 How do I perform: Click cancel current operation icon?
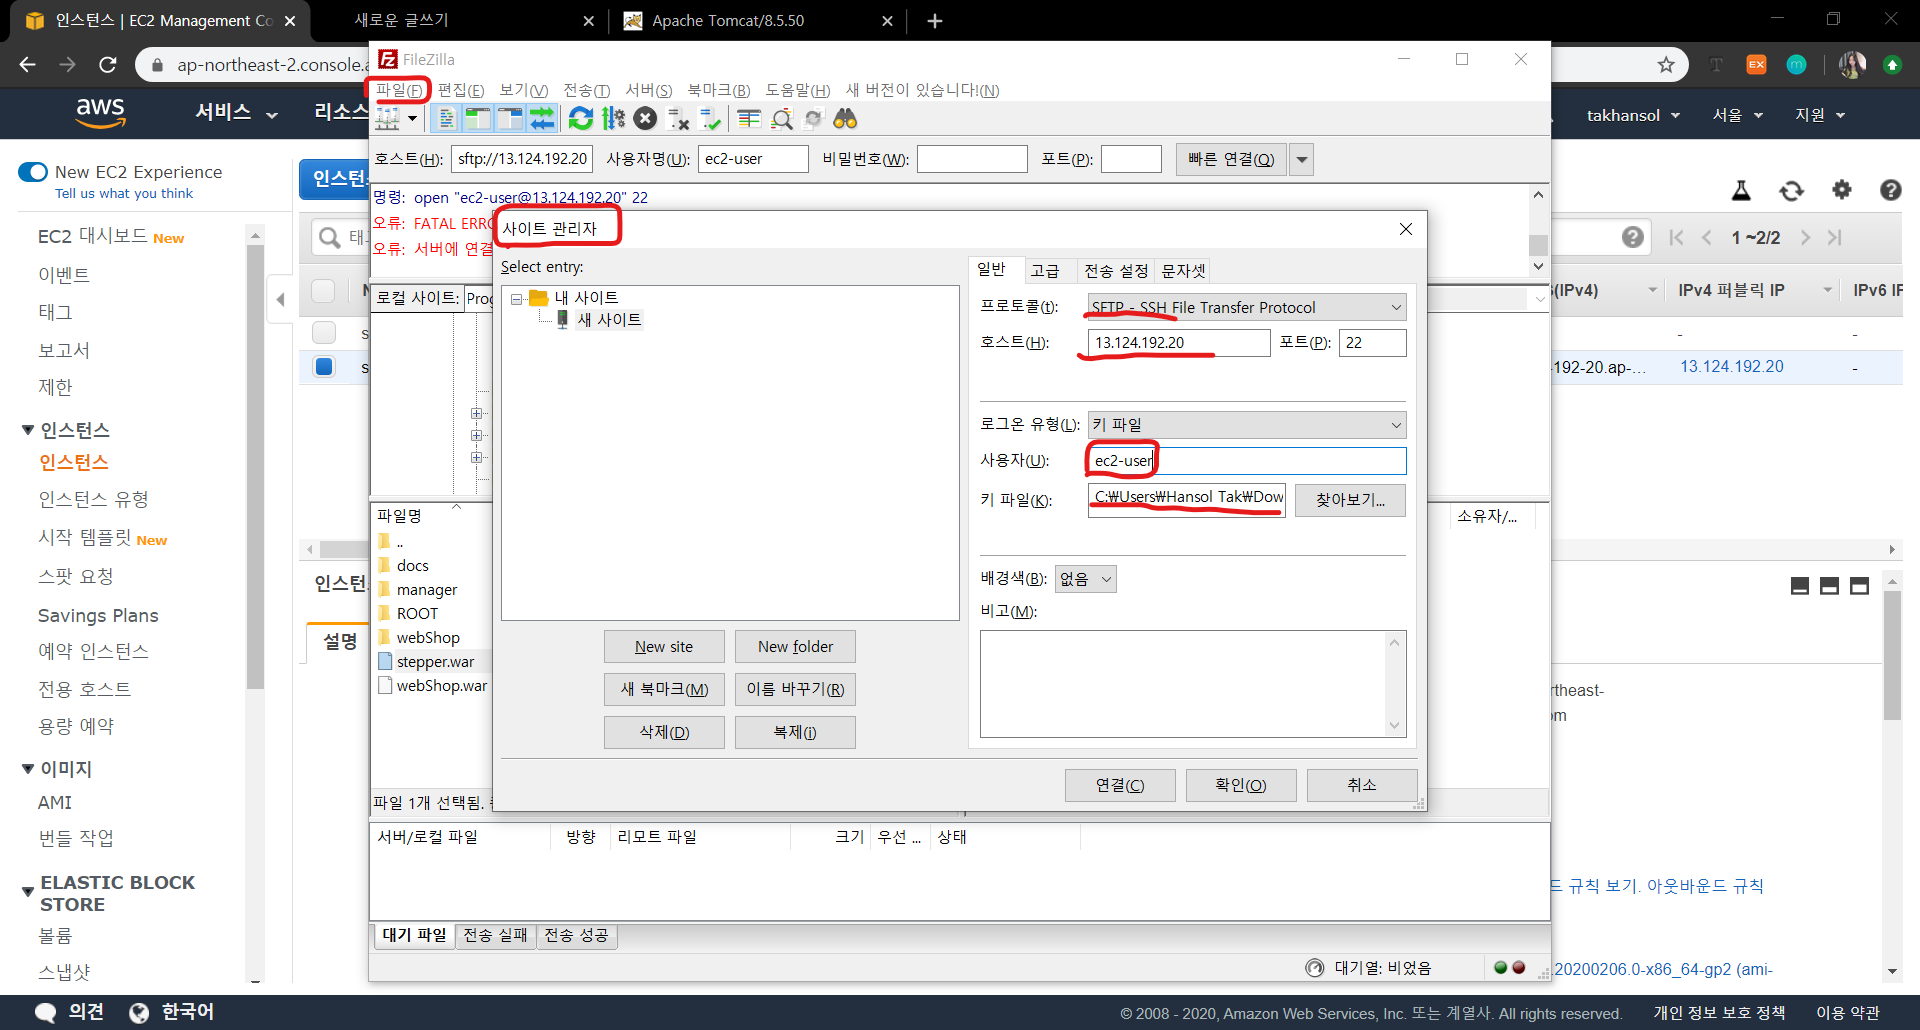646,119
